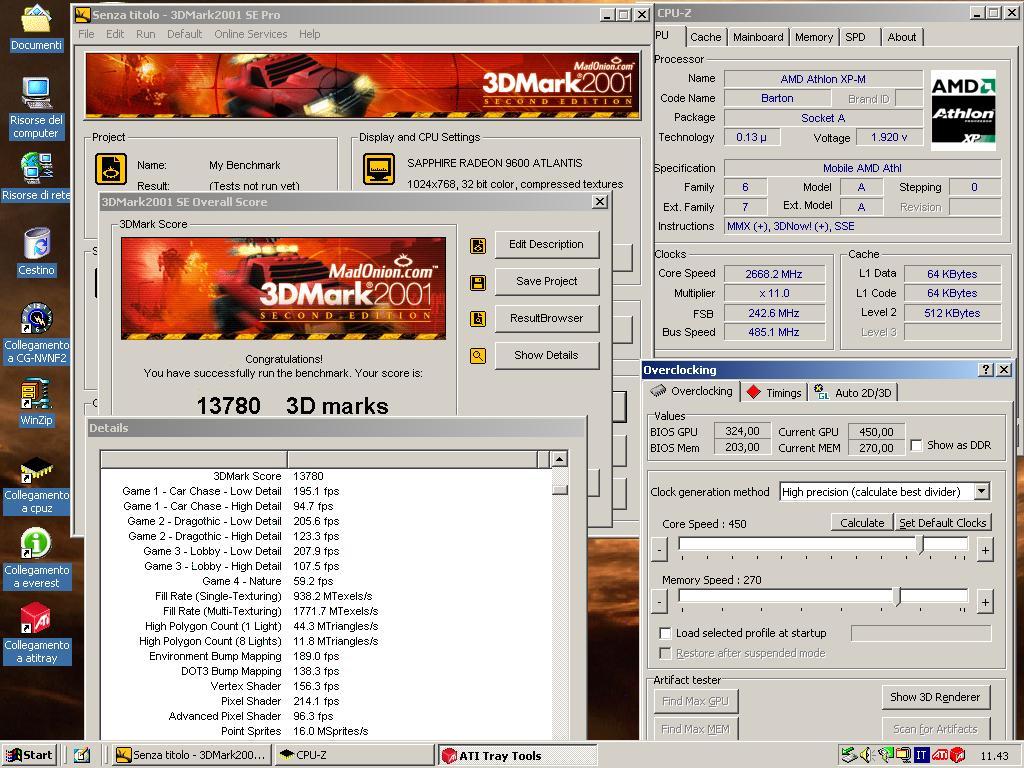The image size is (1024, 768).
Task: Open the Edit menu in 3DMark2001
Action: pyautogui.click(x=115, y=34)
